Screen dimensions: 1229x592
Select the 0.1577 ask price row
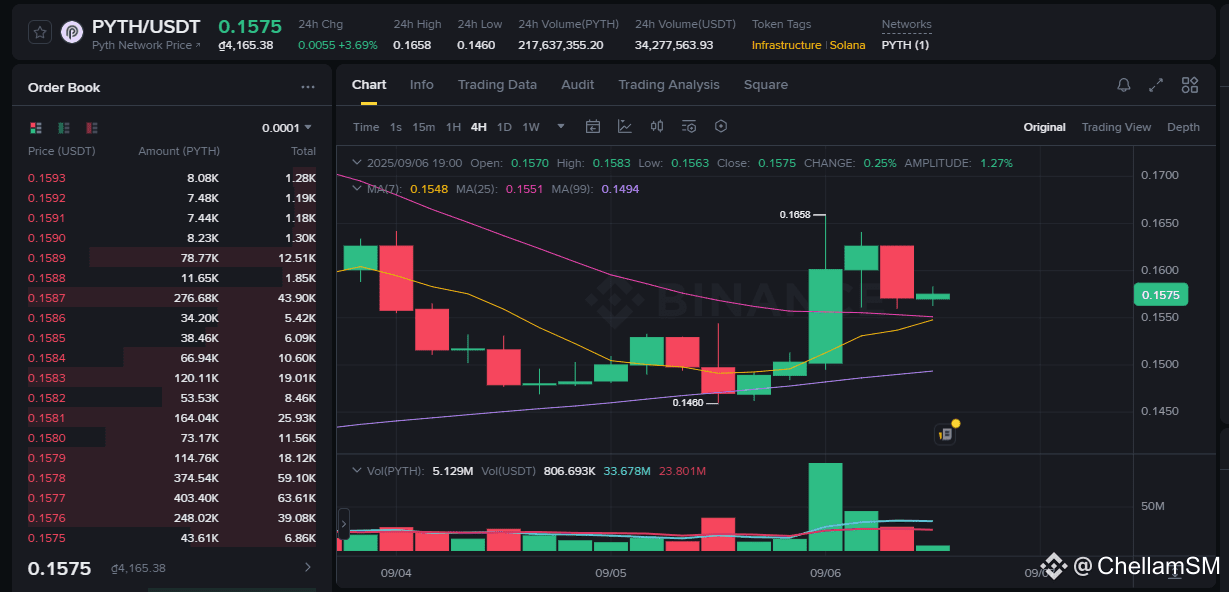(x=172, y=498)
